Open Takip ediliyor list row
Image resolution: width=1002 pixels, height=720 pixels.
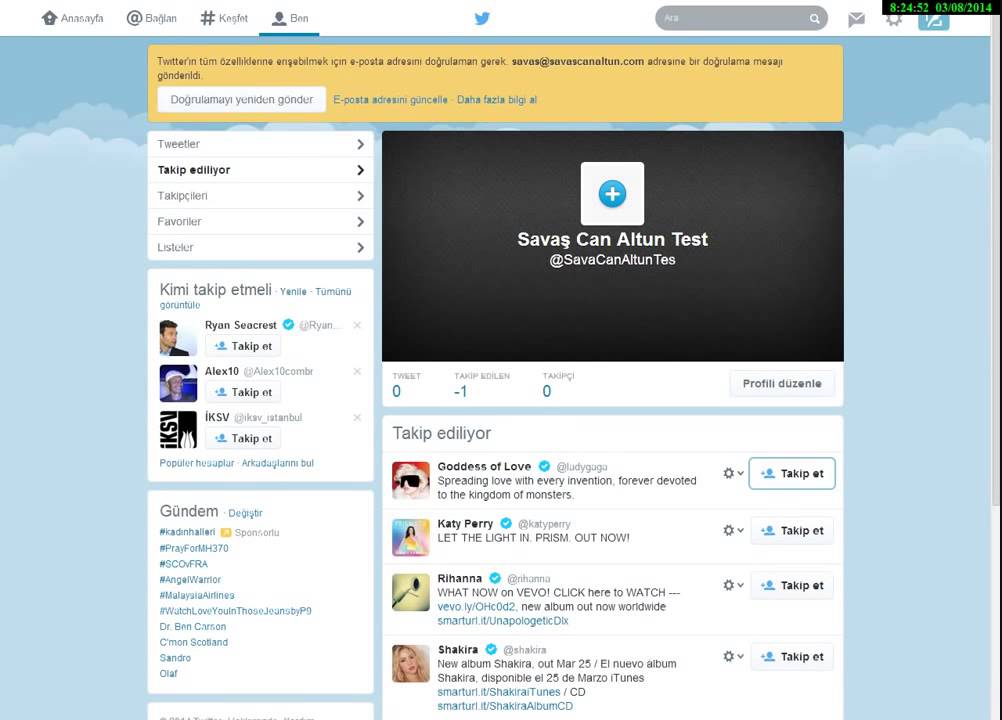[260, 170]
